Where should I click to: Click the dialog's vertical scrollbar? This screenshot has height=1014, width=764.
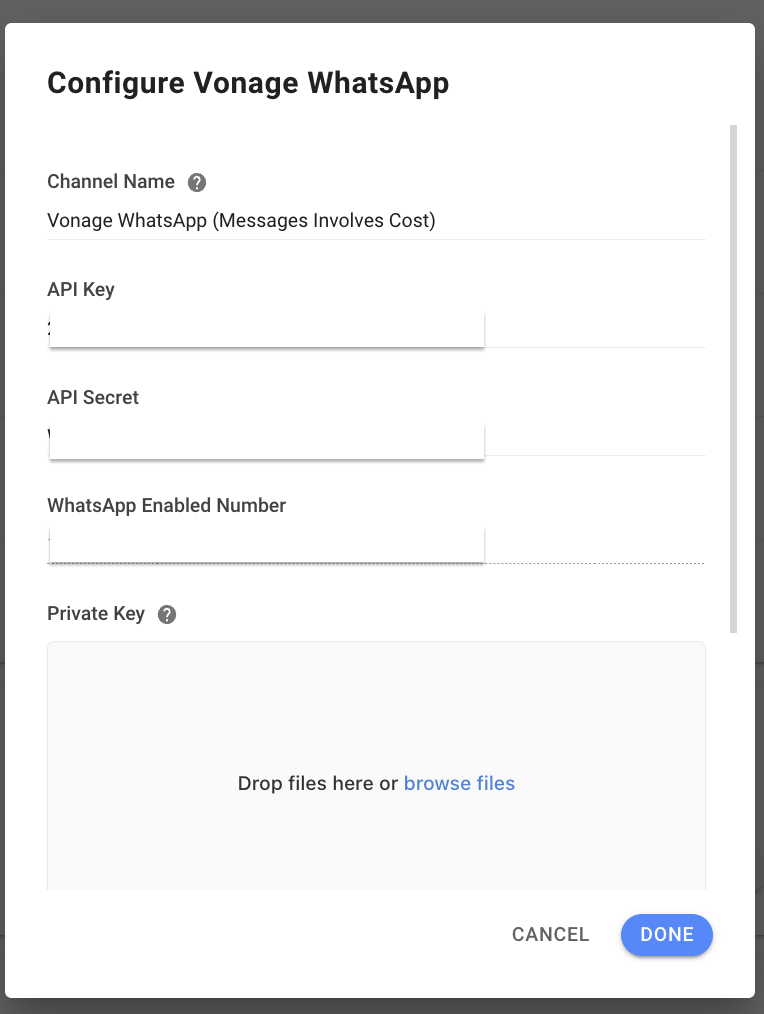tap(733, 378)
